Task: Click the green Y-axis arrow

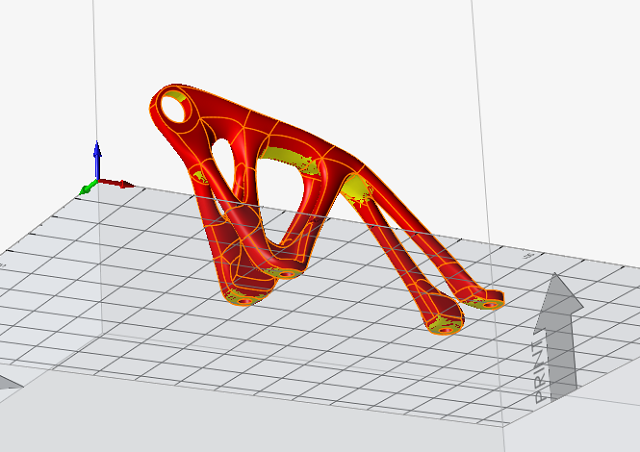Action: (x=85, y=188)
